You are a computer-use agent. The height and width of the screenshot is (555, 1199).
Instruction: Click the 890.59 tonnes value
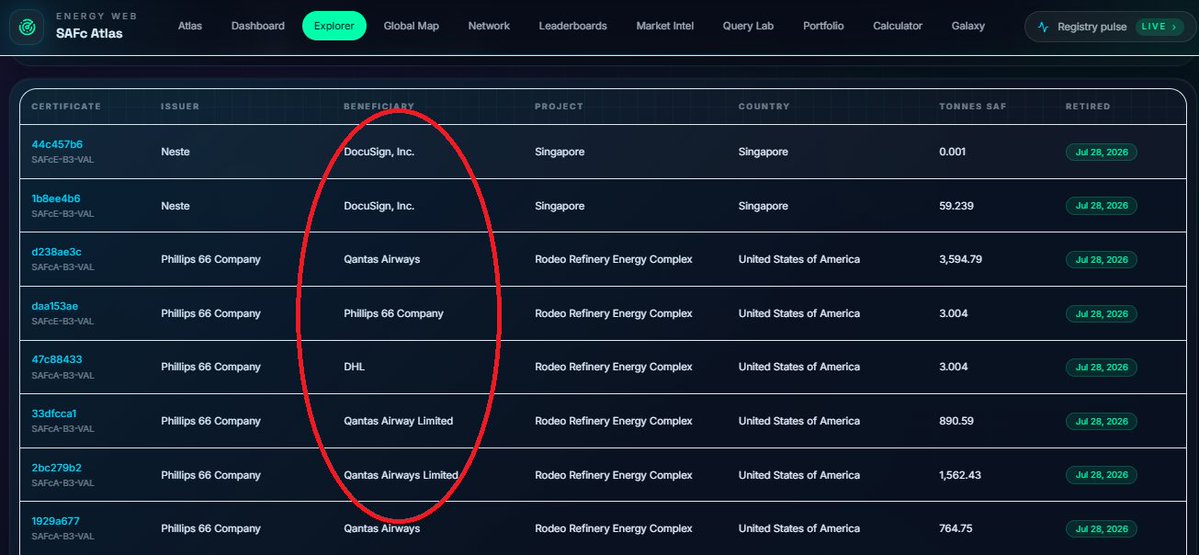click(956, 421)
